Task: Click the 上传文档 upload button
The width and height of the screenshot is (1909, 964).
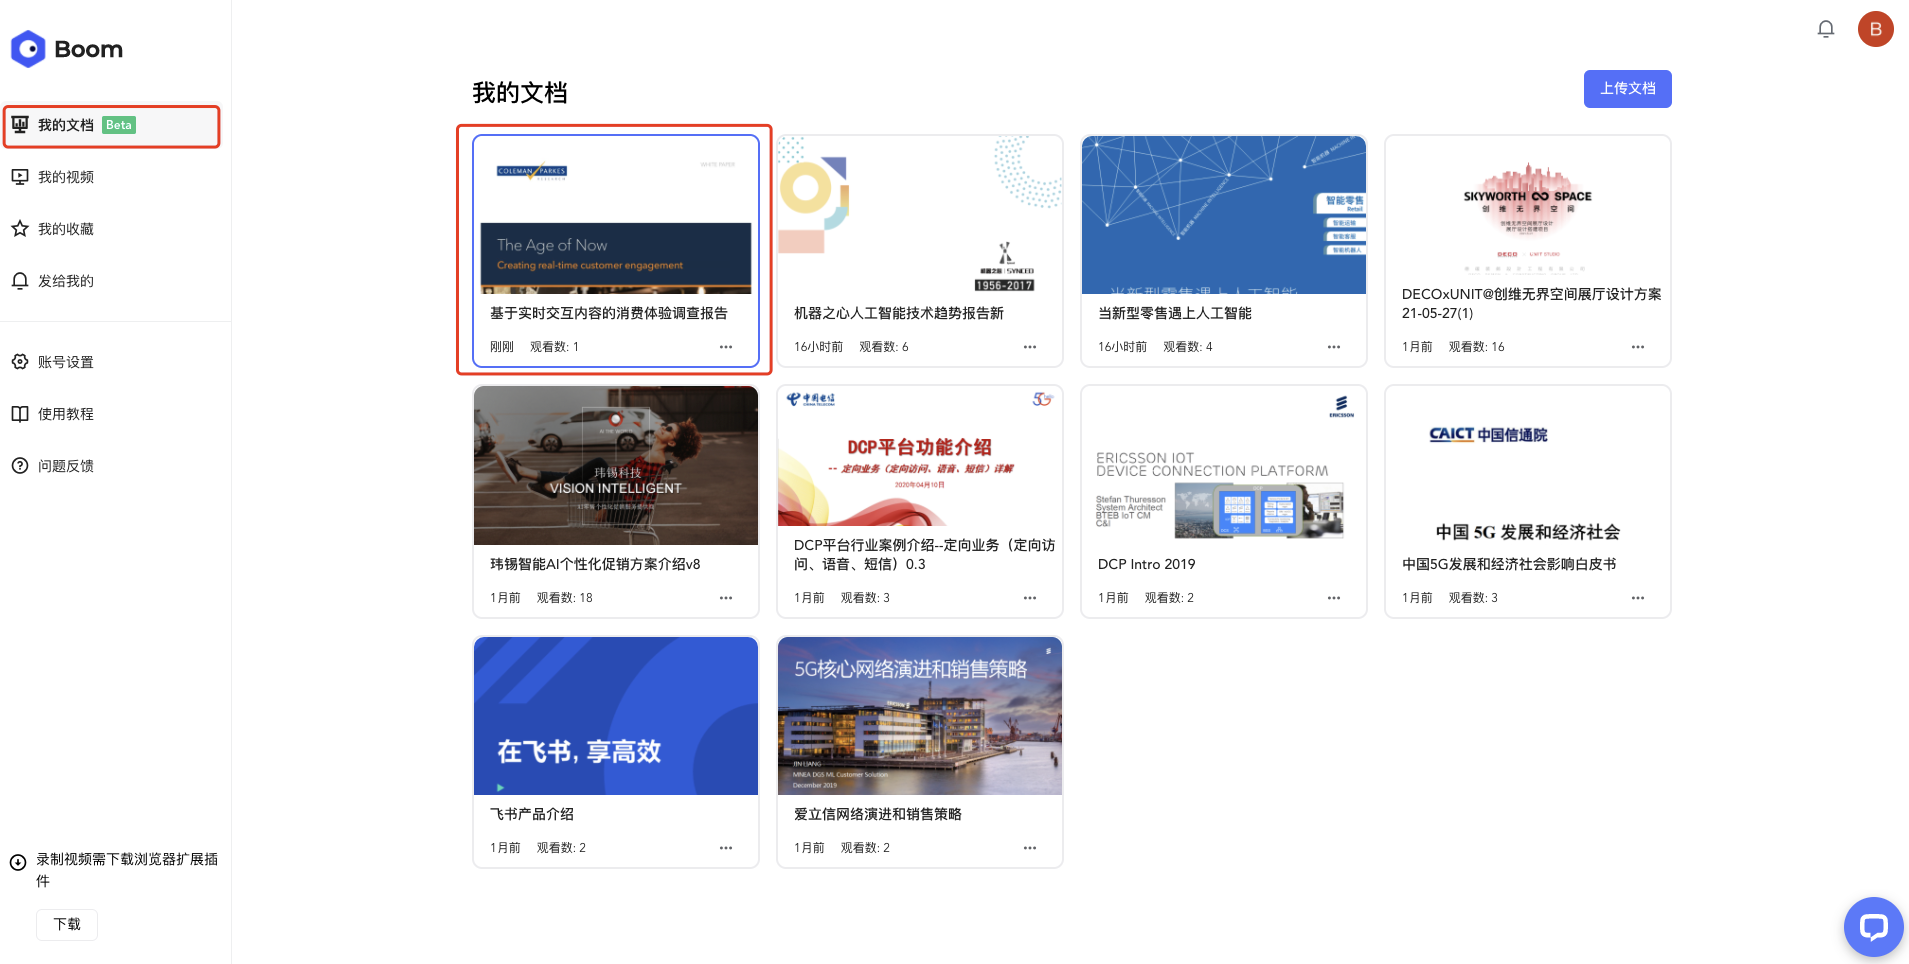Action: [x=1627, y=89]
